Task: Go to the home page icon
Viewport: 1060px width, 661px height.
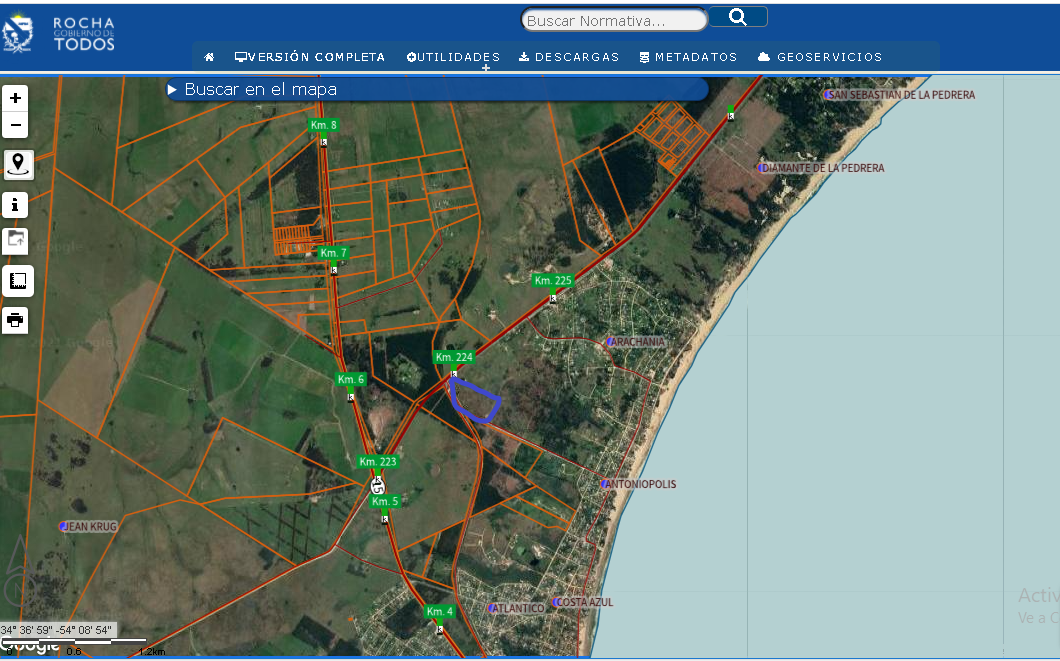Action: coord(209,57)
